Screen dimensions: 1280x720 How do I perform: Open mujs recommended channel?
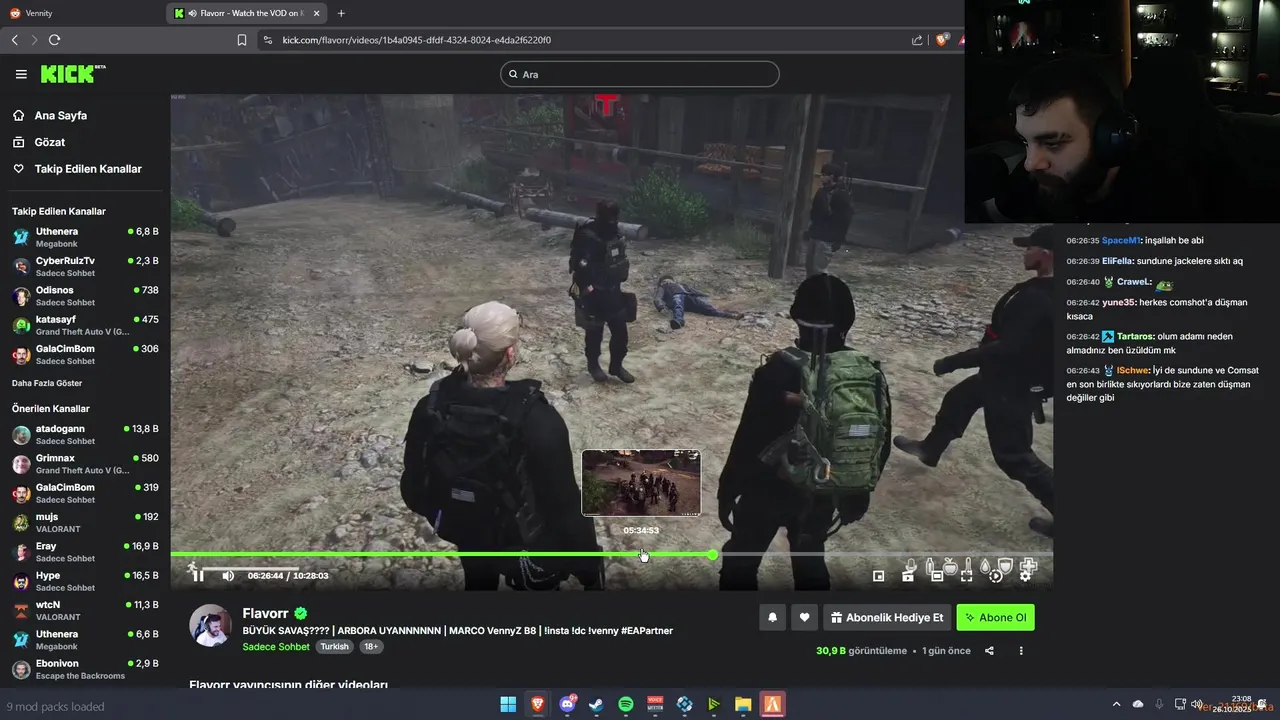coord(85,522)
